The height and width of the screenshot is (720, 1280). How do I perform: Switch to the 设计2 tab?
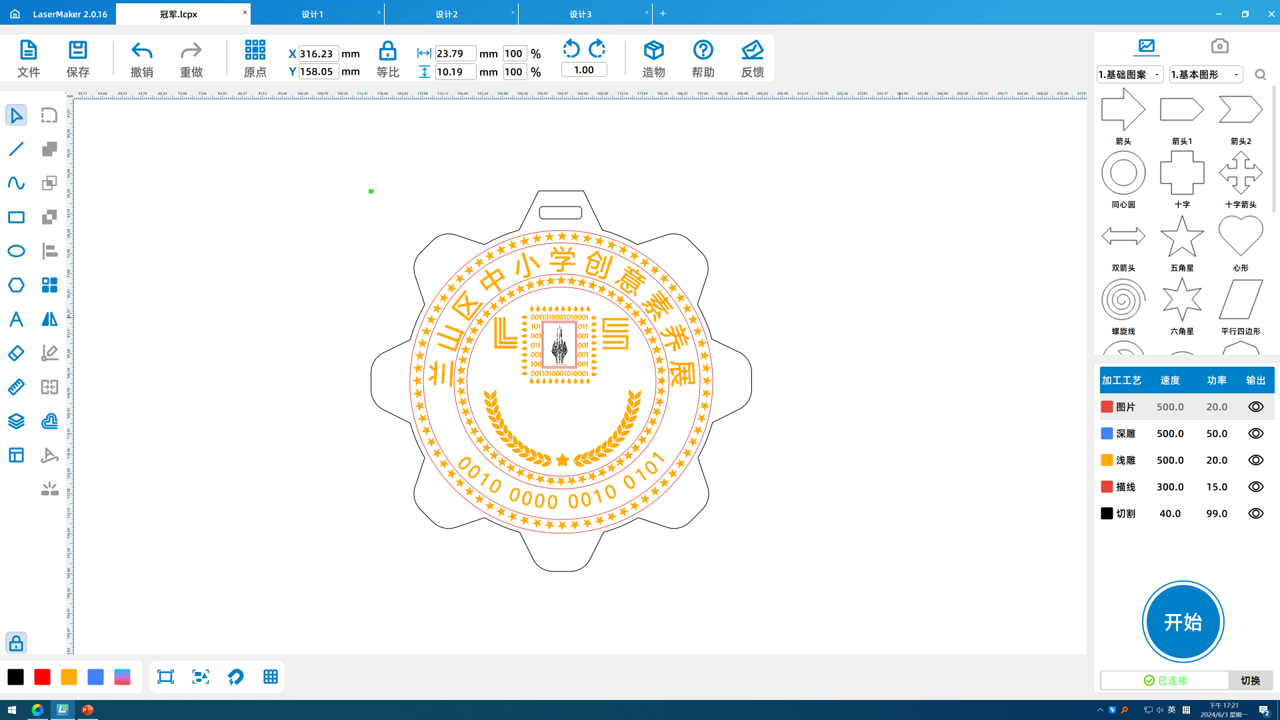click(x=447, y=14)
